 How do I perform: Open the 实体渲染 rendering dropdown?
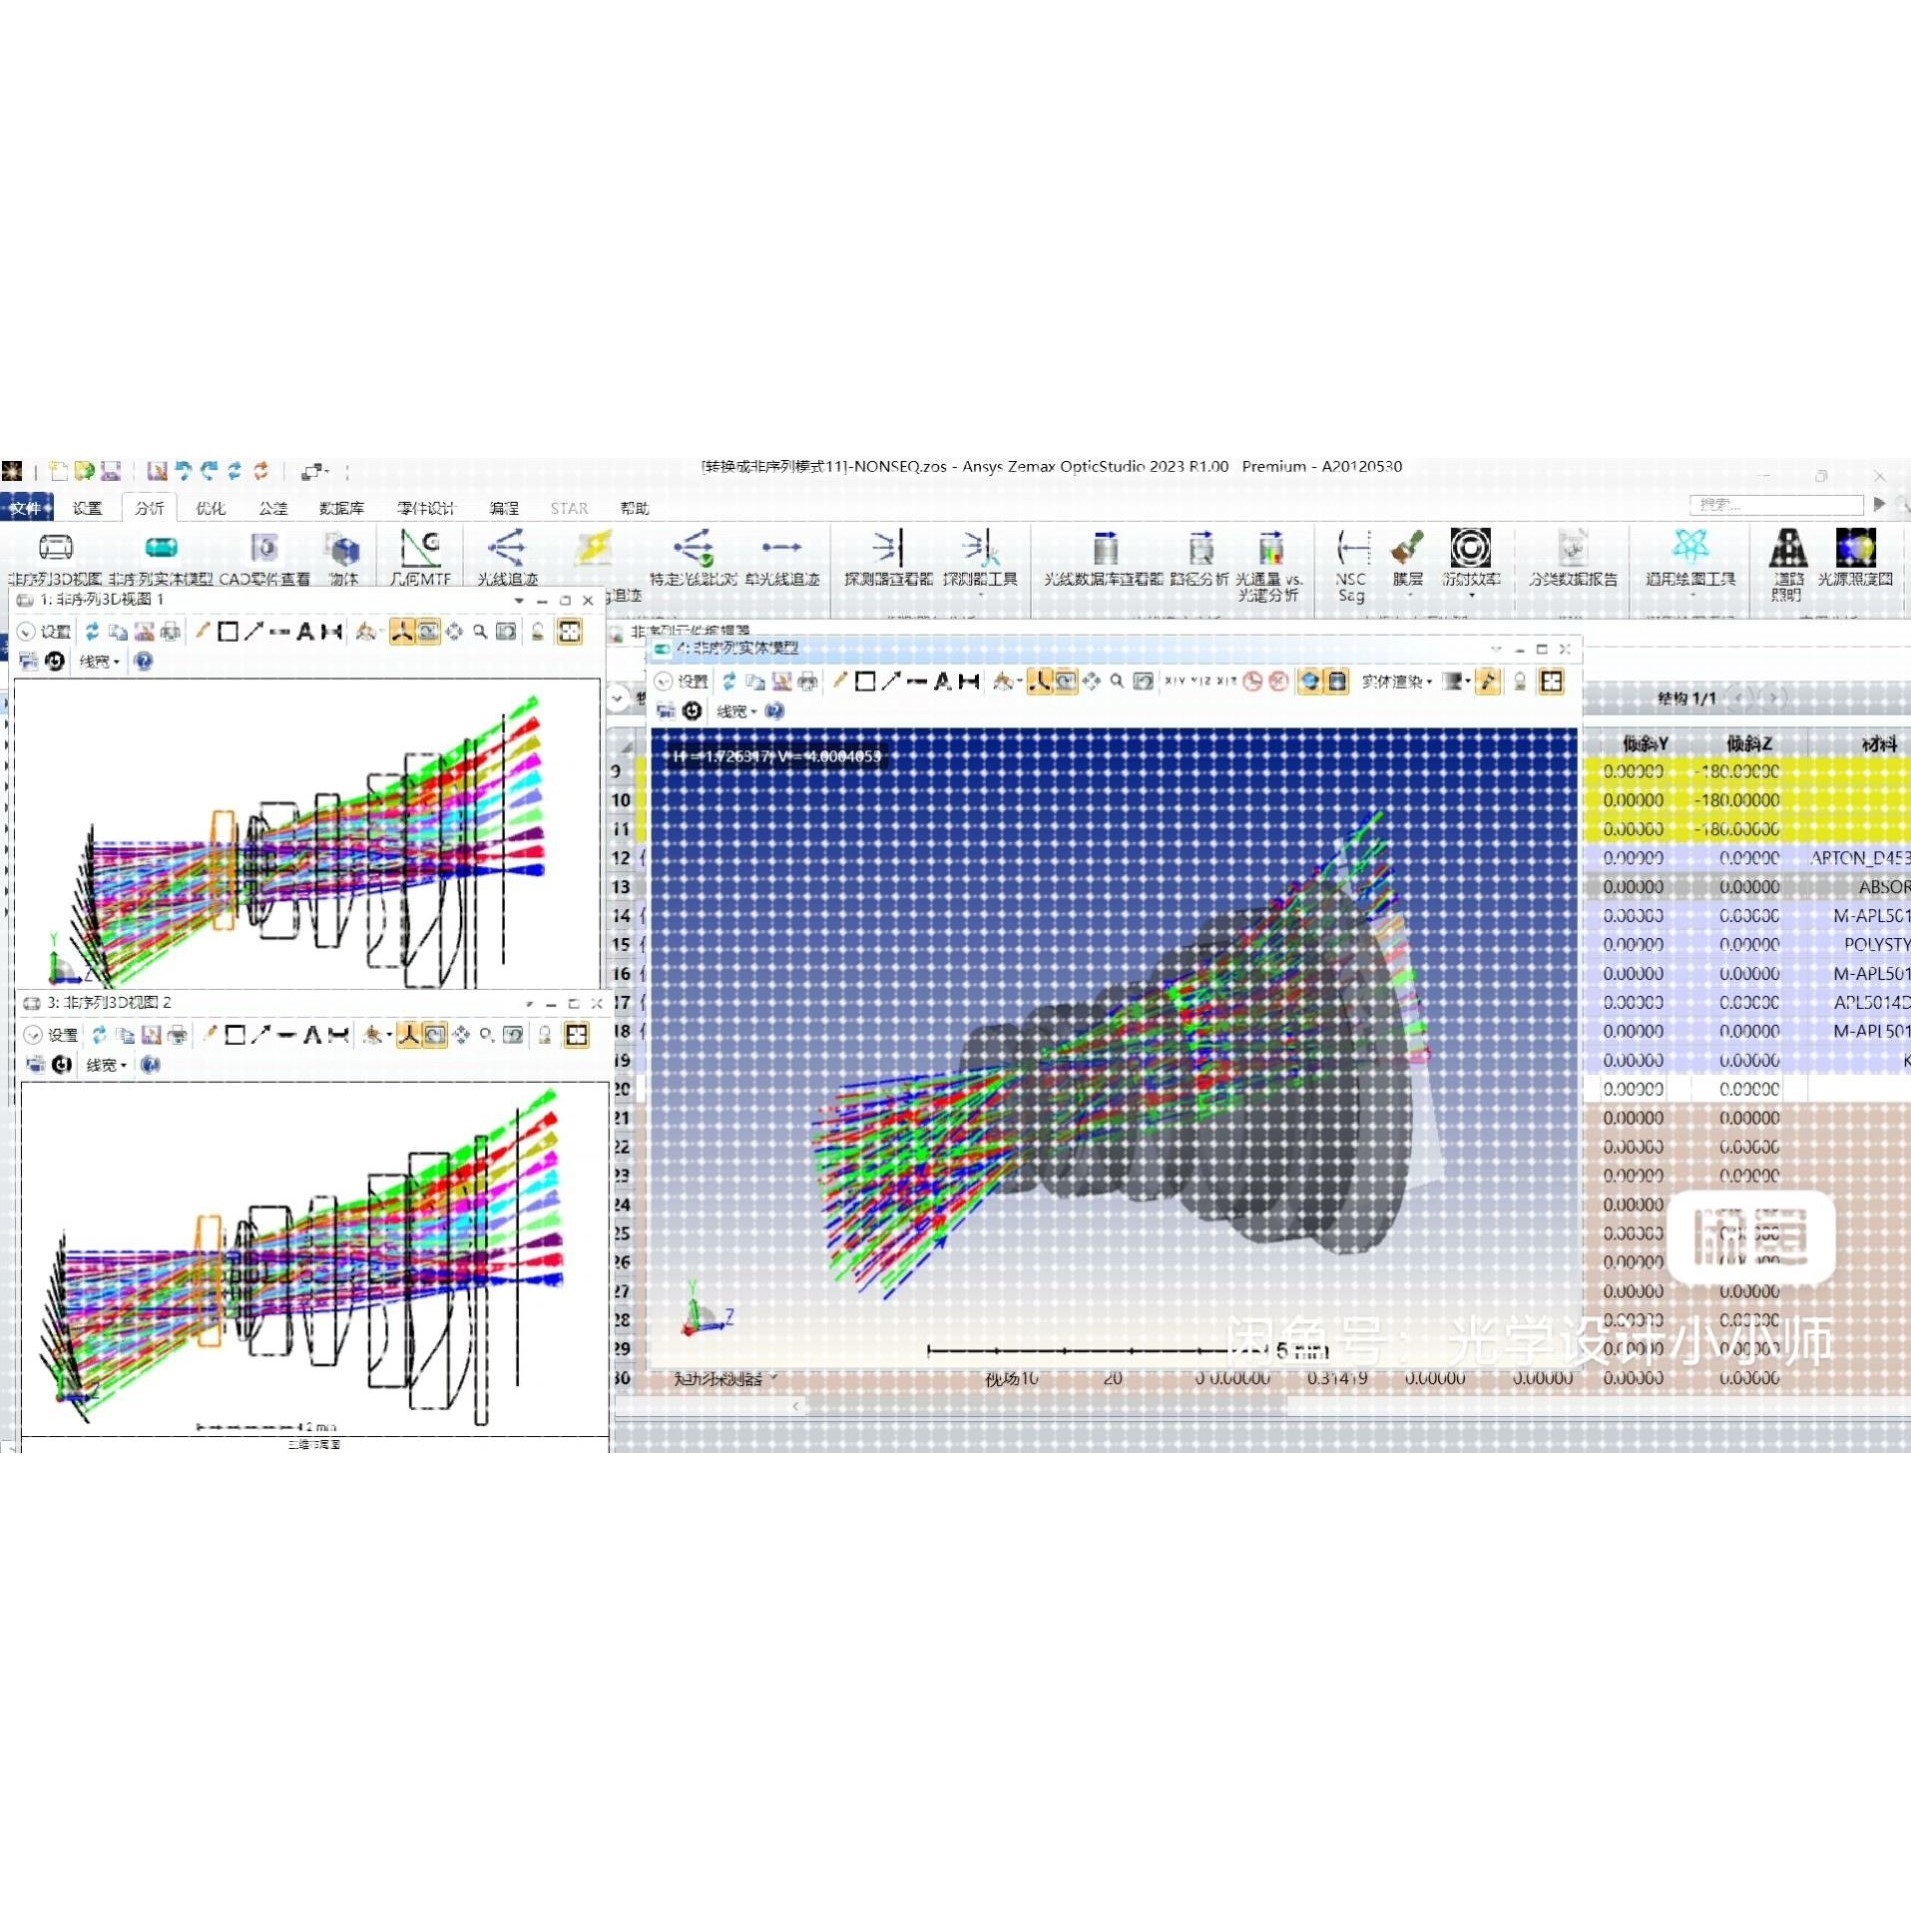[1396, 681]
